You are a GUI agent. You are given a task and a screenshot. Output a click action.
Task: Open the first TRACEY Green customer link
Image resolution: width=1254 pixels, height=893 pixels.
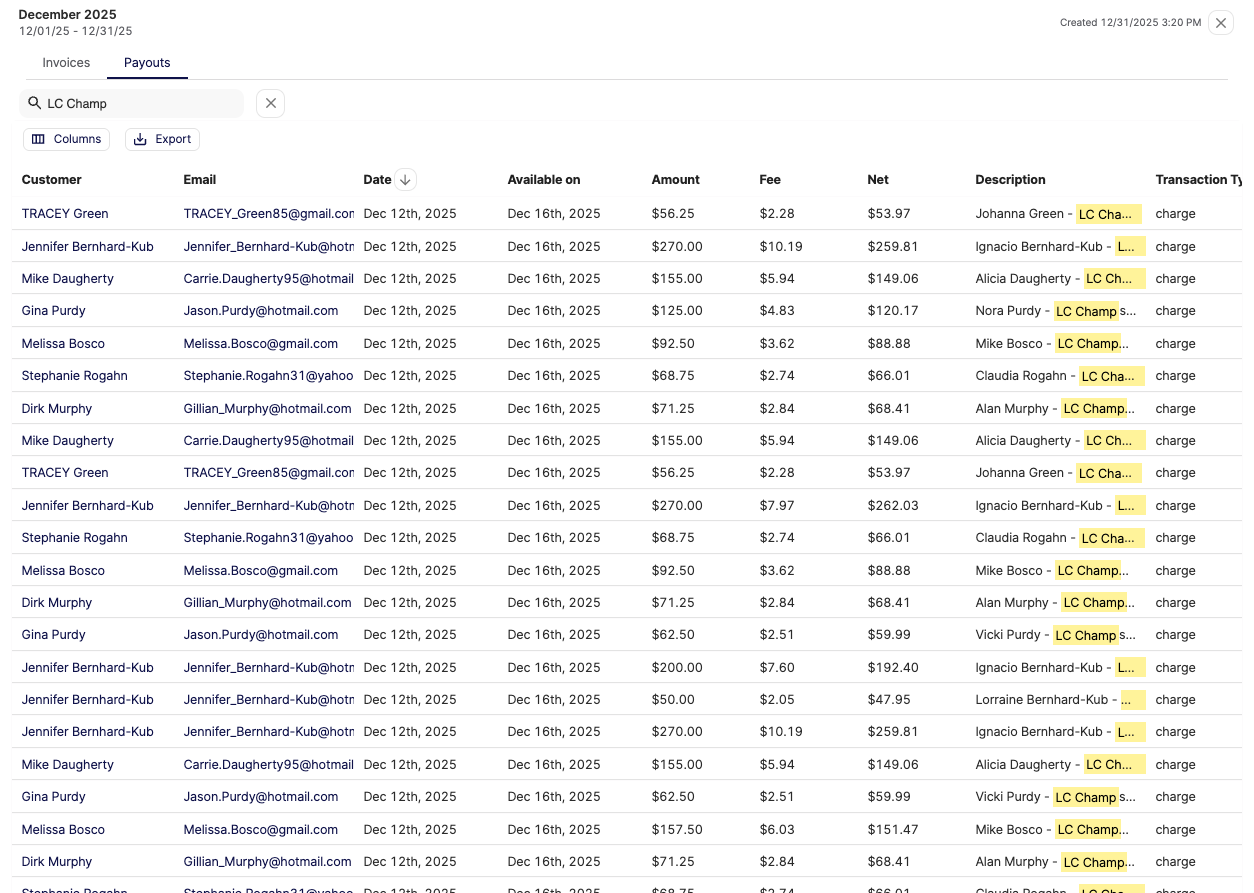pyautogui.click(x=65, y=214)
